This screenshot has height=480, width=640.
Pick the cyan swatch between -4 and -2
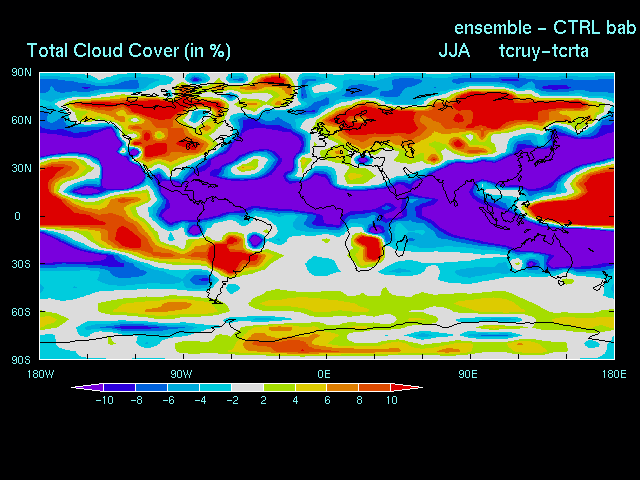[215, 387]
